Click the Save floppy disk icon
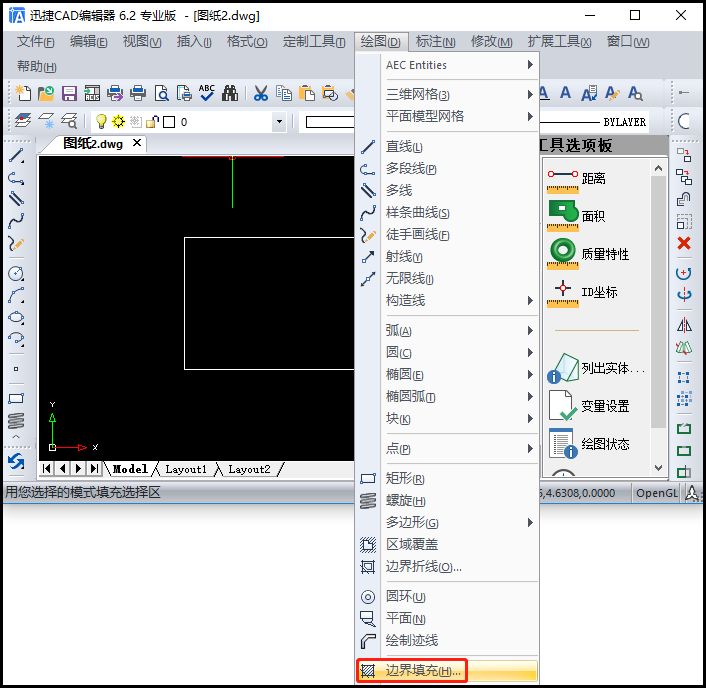The image size is (706, 688). point(69,93)
